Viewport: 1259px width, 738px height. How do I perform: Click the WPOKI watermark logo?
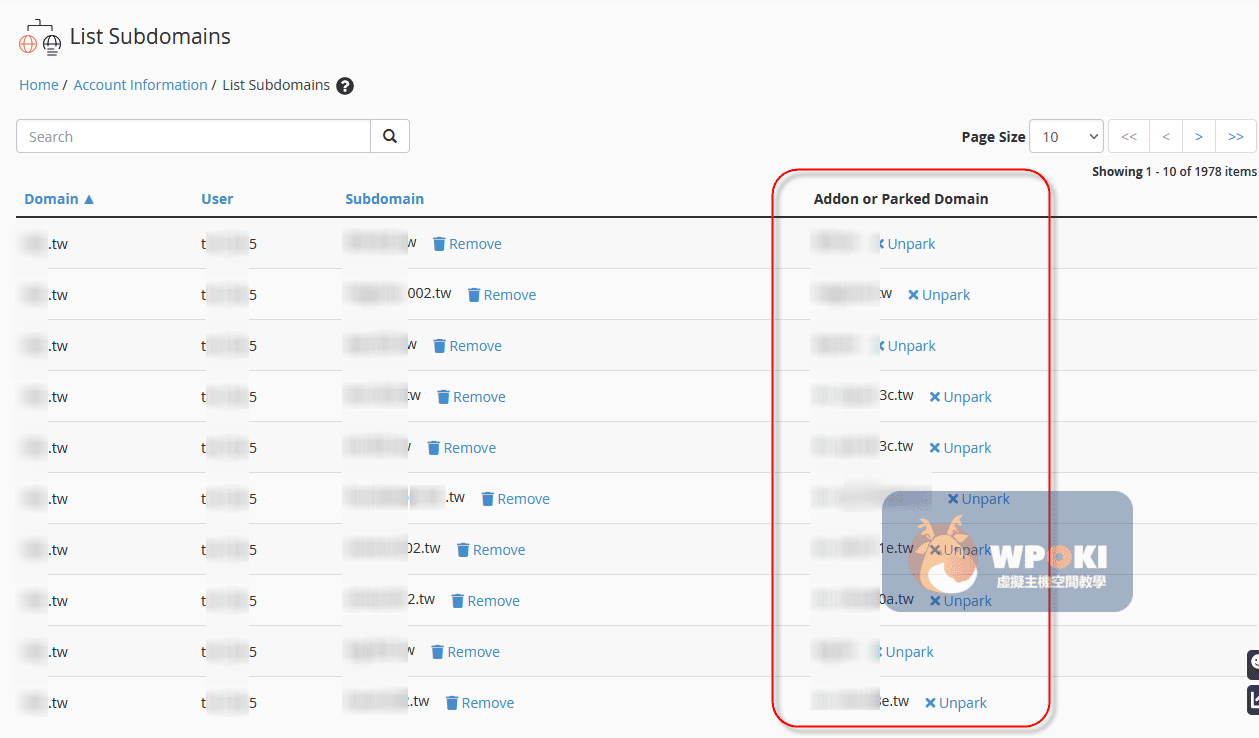coord(1007,552)
